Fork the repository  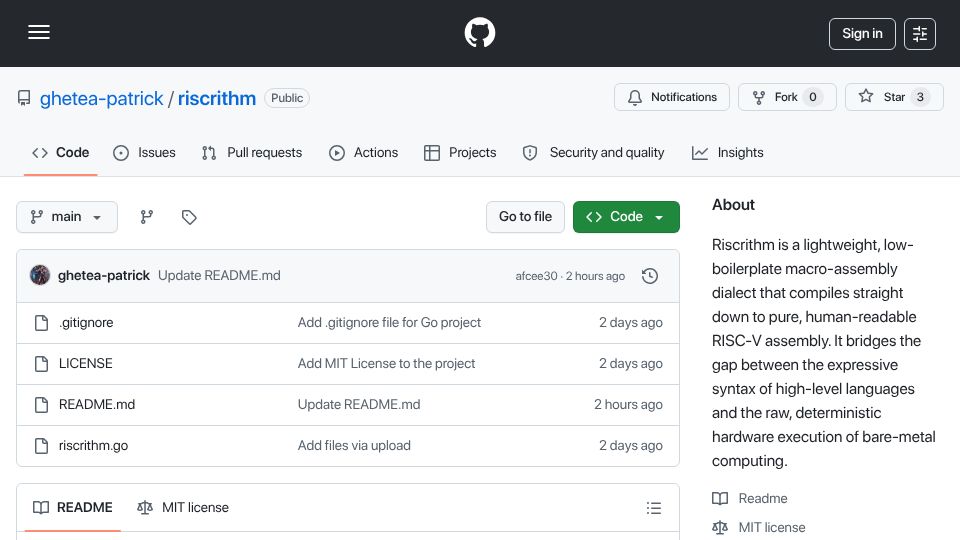(787, 97)
